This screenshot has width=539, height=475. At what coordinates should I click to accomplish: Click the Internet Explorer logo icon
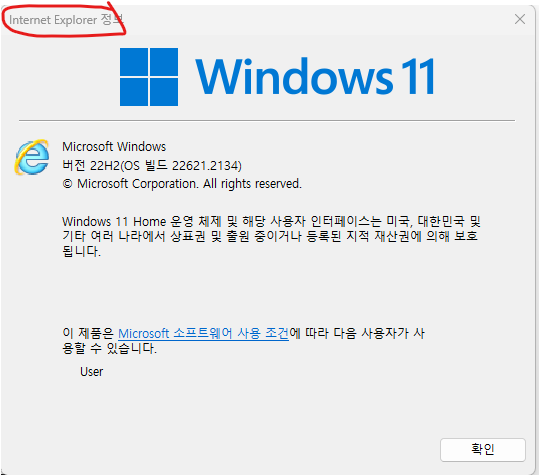point(32,157)
